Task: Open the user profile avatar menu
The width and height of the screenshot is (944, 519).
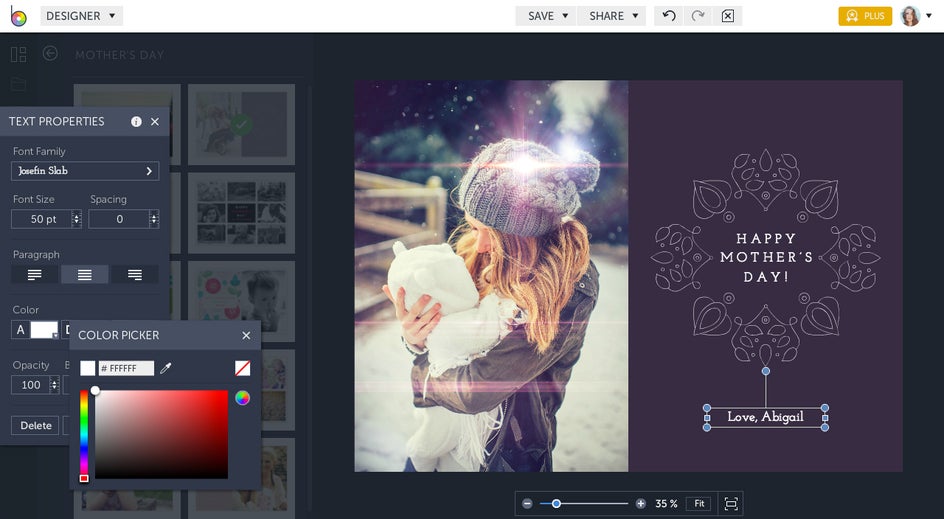Action: click(916, 16)
